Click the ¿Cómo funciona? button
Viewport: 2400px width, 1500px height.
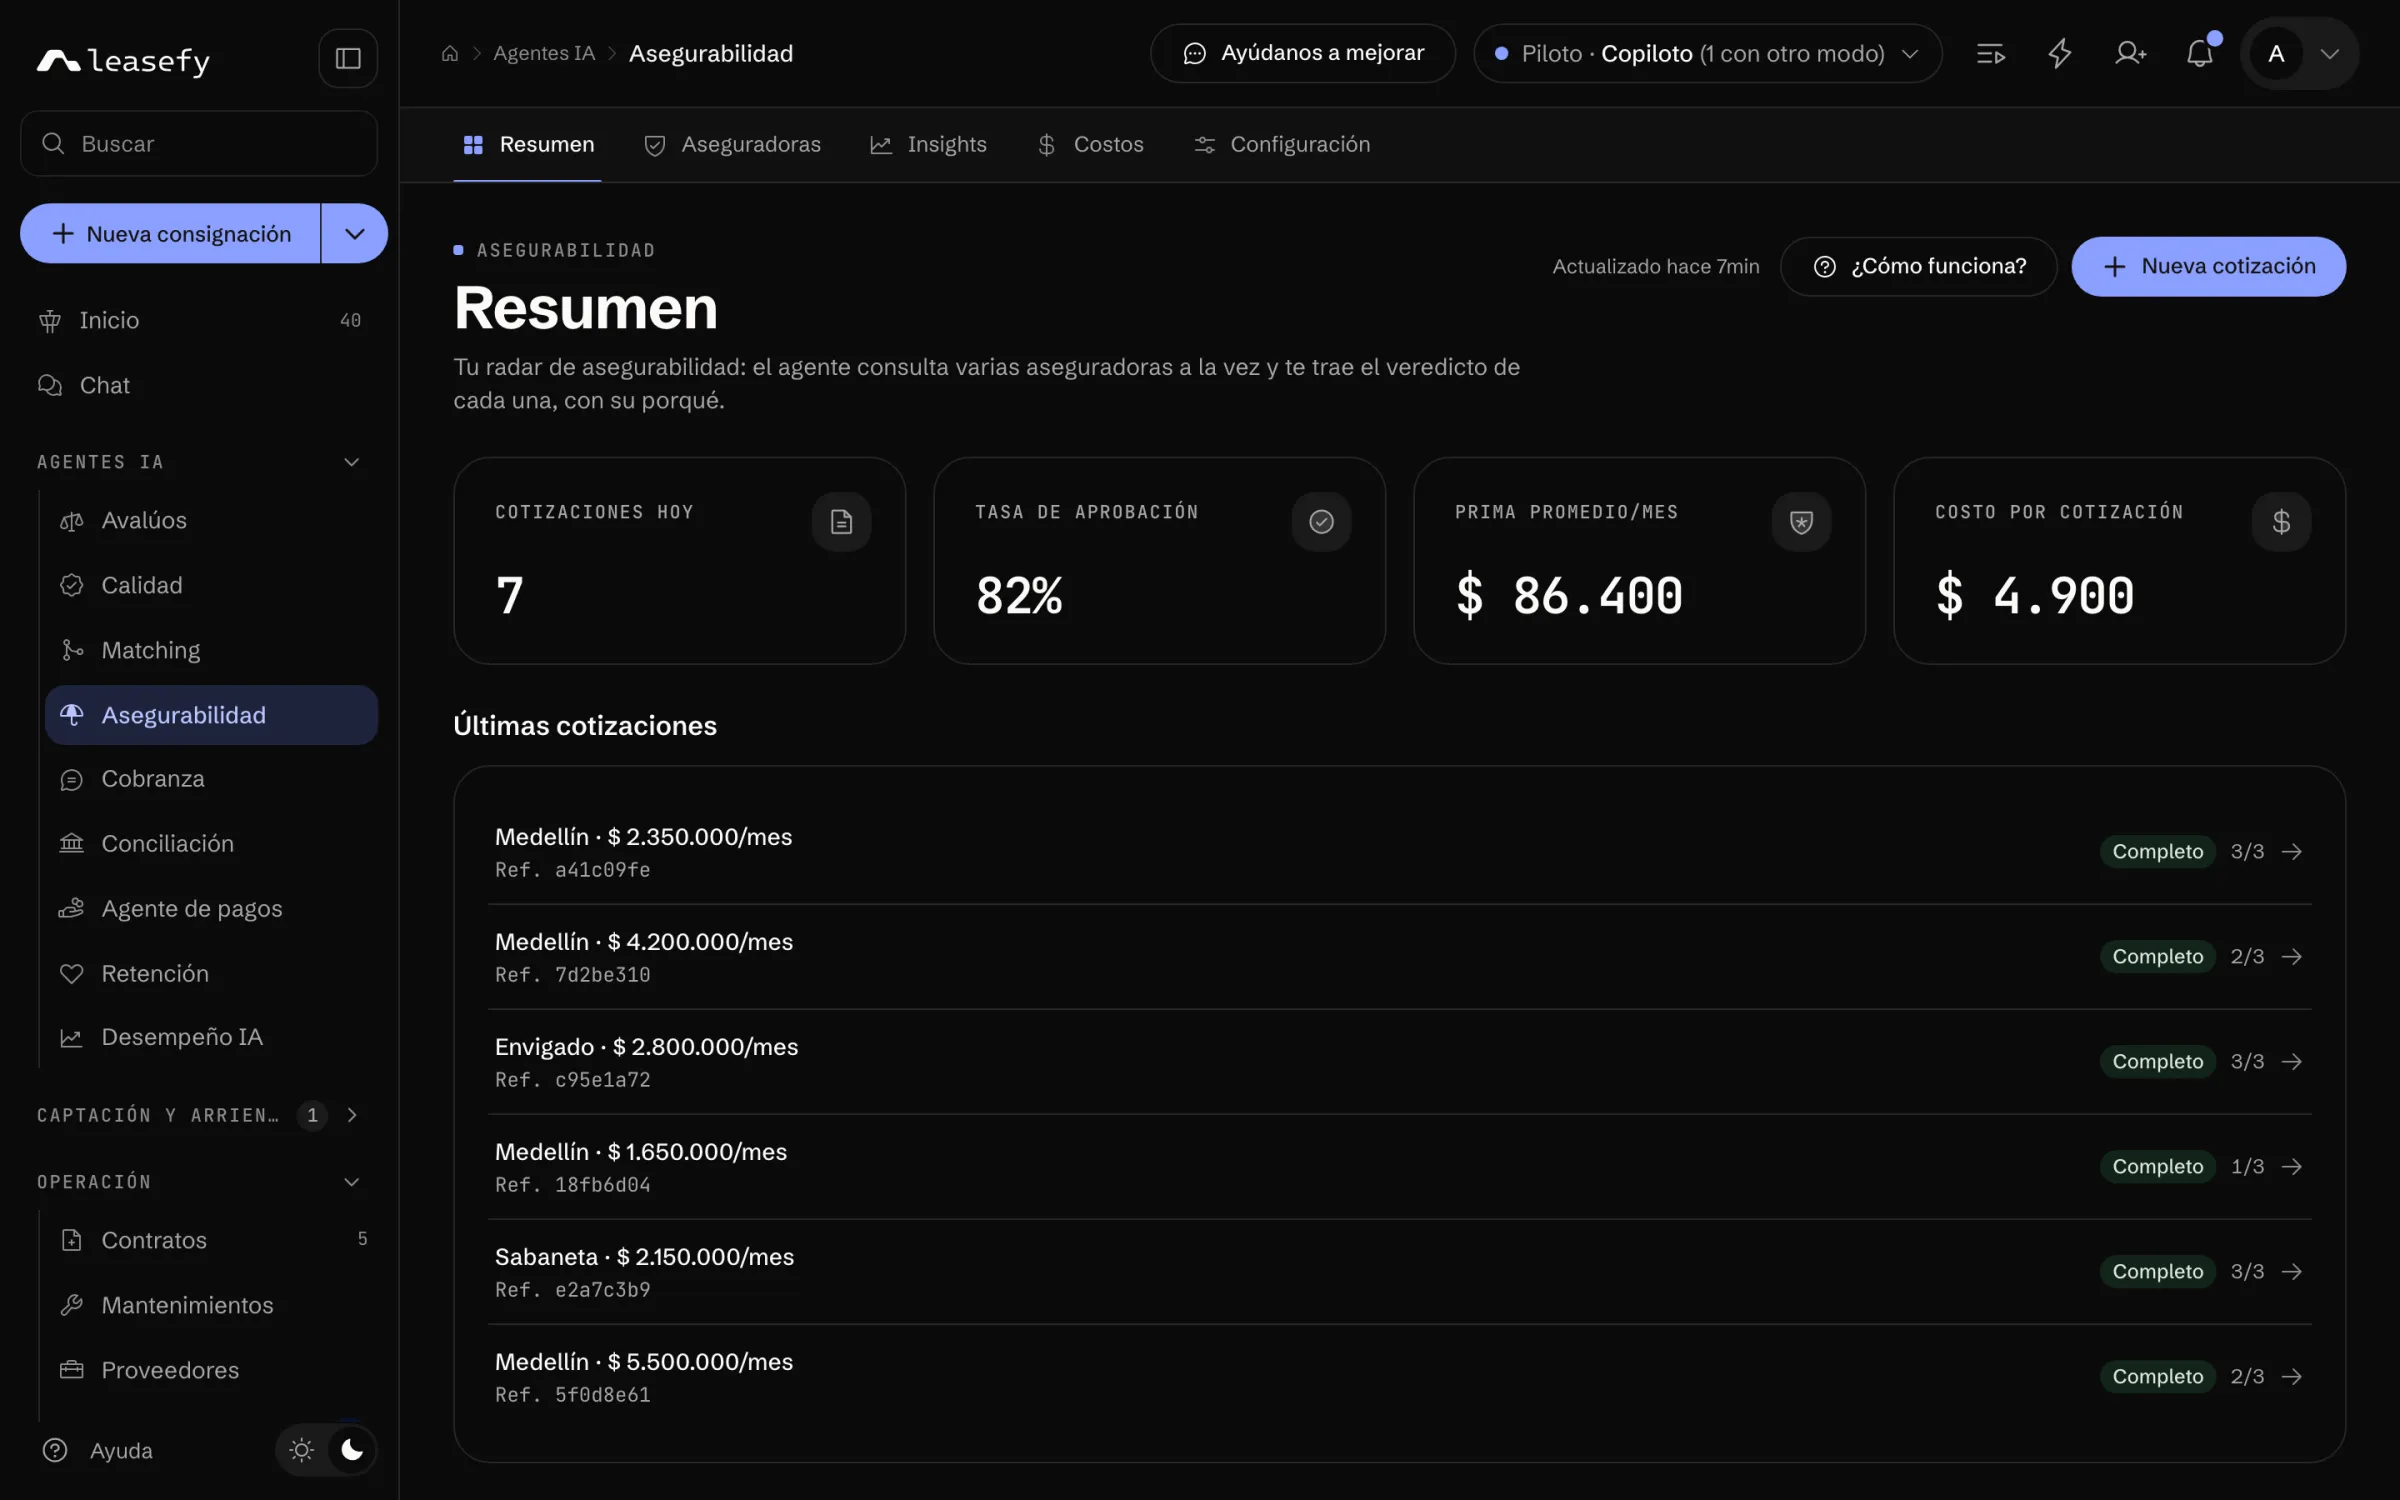(x=1918, y=266)
